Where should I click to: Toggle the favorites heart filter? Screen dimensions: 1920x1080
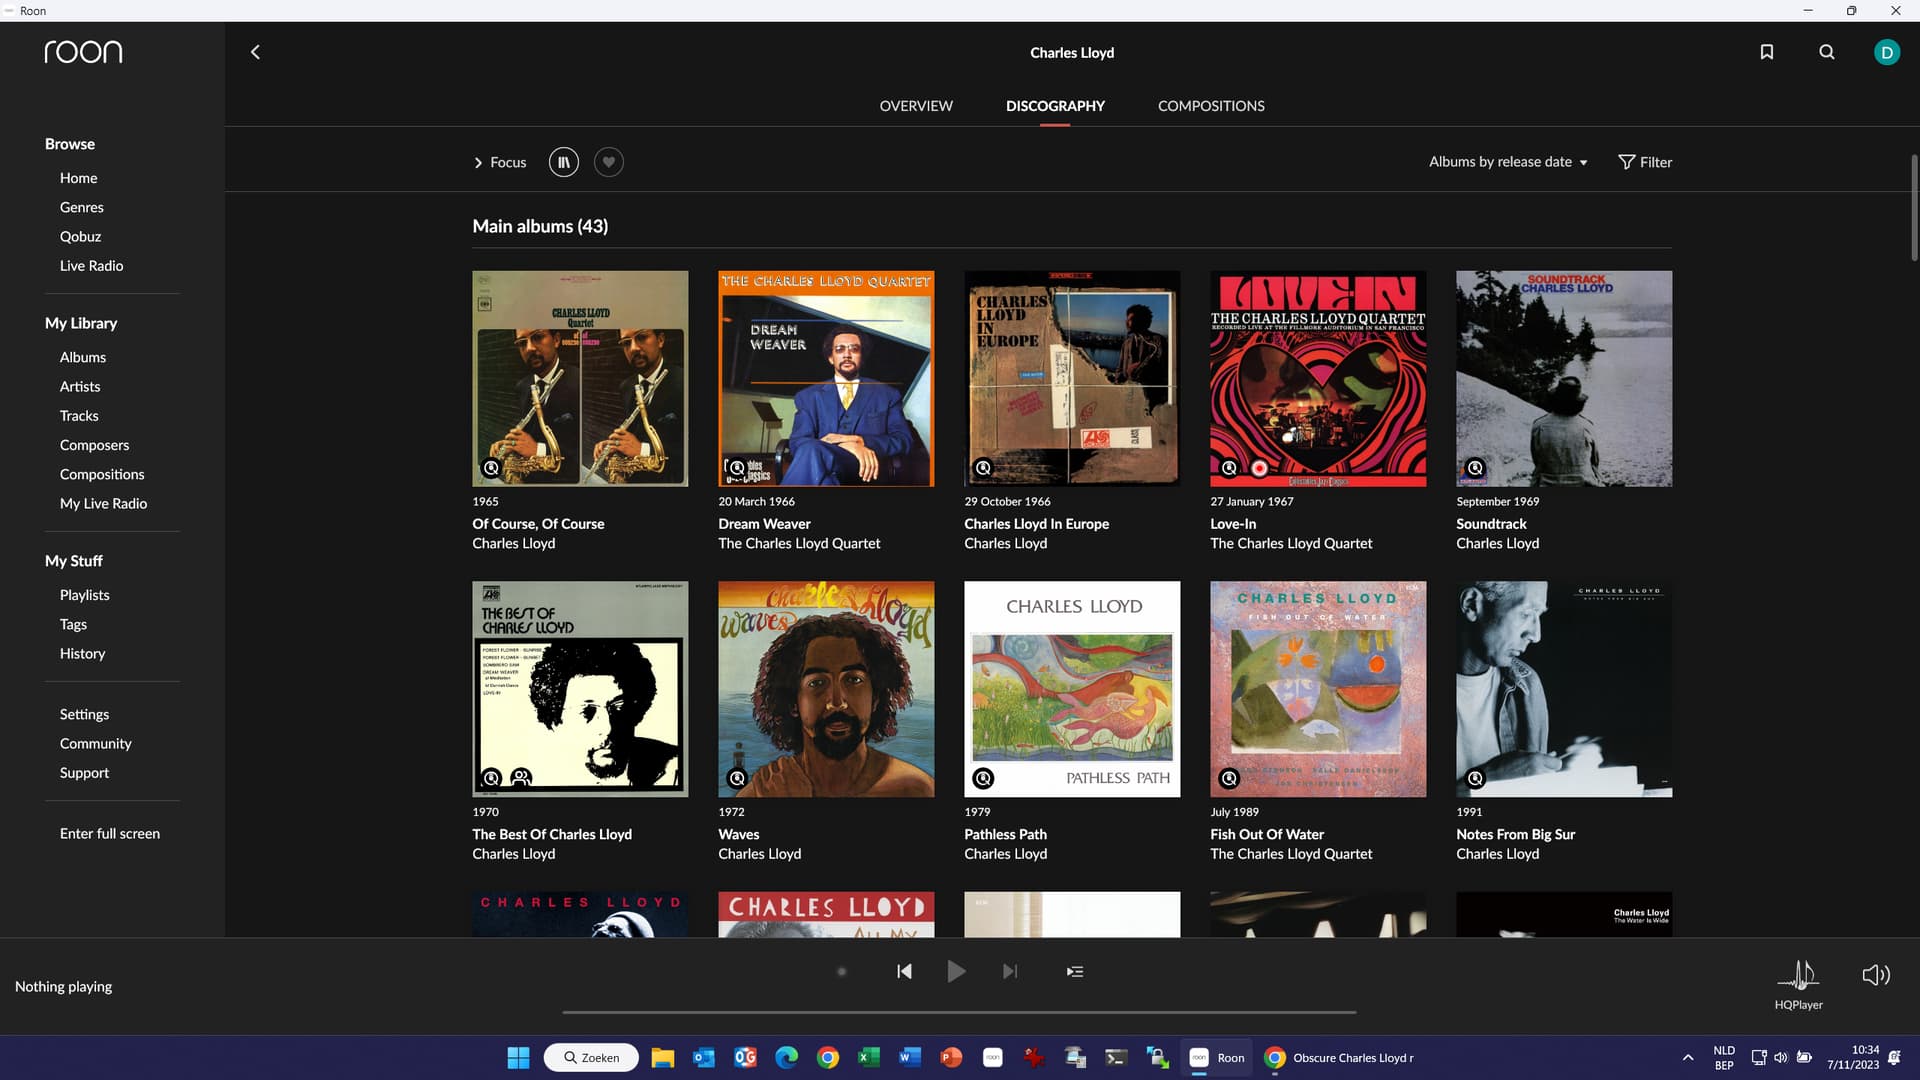click(x=609, y=162)
